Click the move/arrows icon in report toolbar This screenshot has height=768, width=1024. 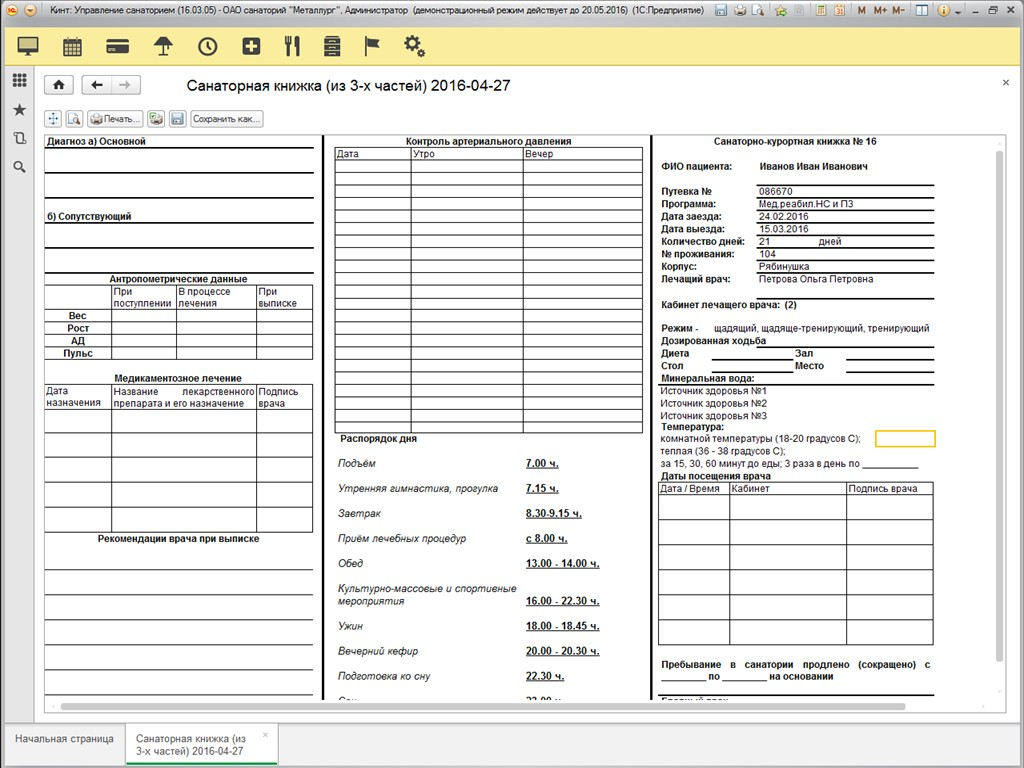tap(53, 119)
